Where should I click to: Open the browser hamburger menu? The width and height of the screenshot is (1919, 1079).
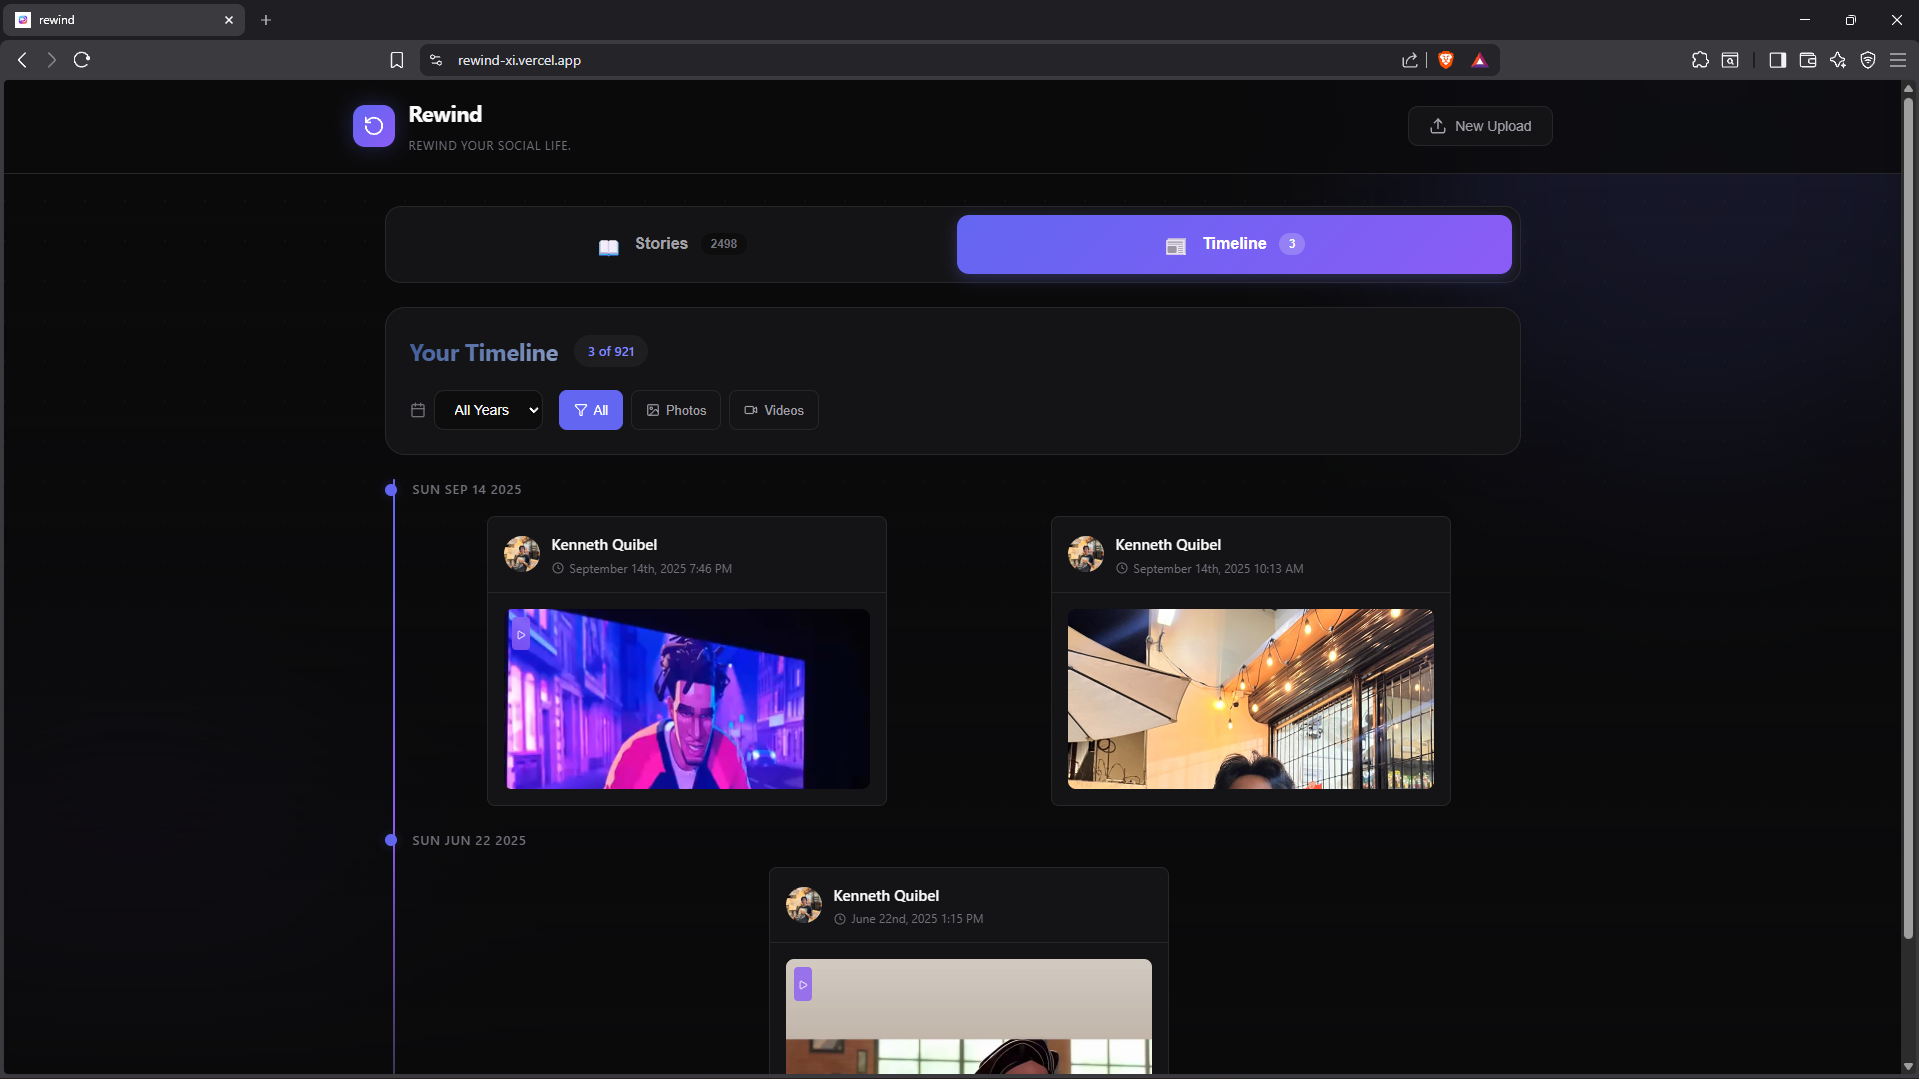coord(1898,60)
